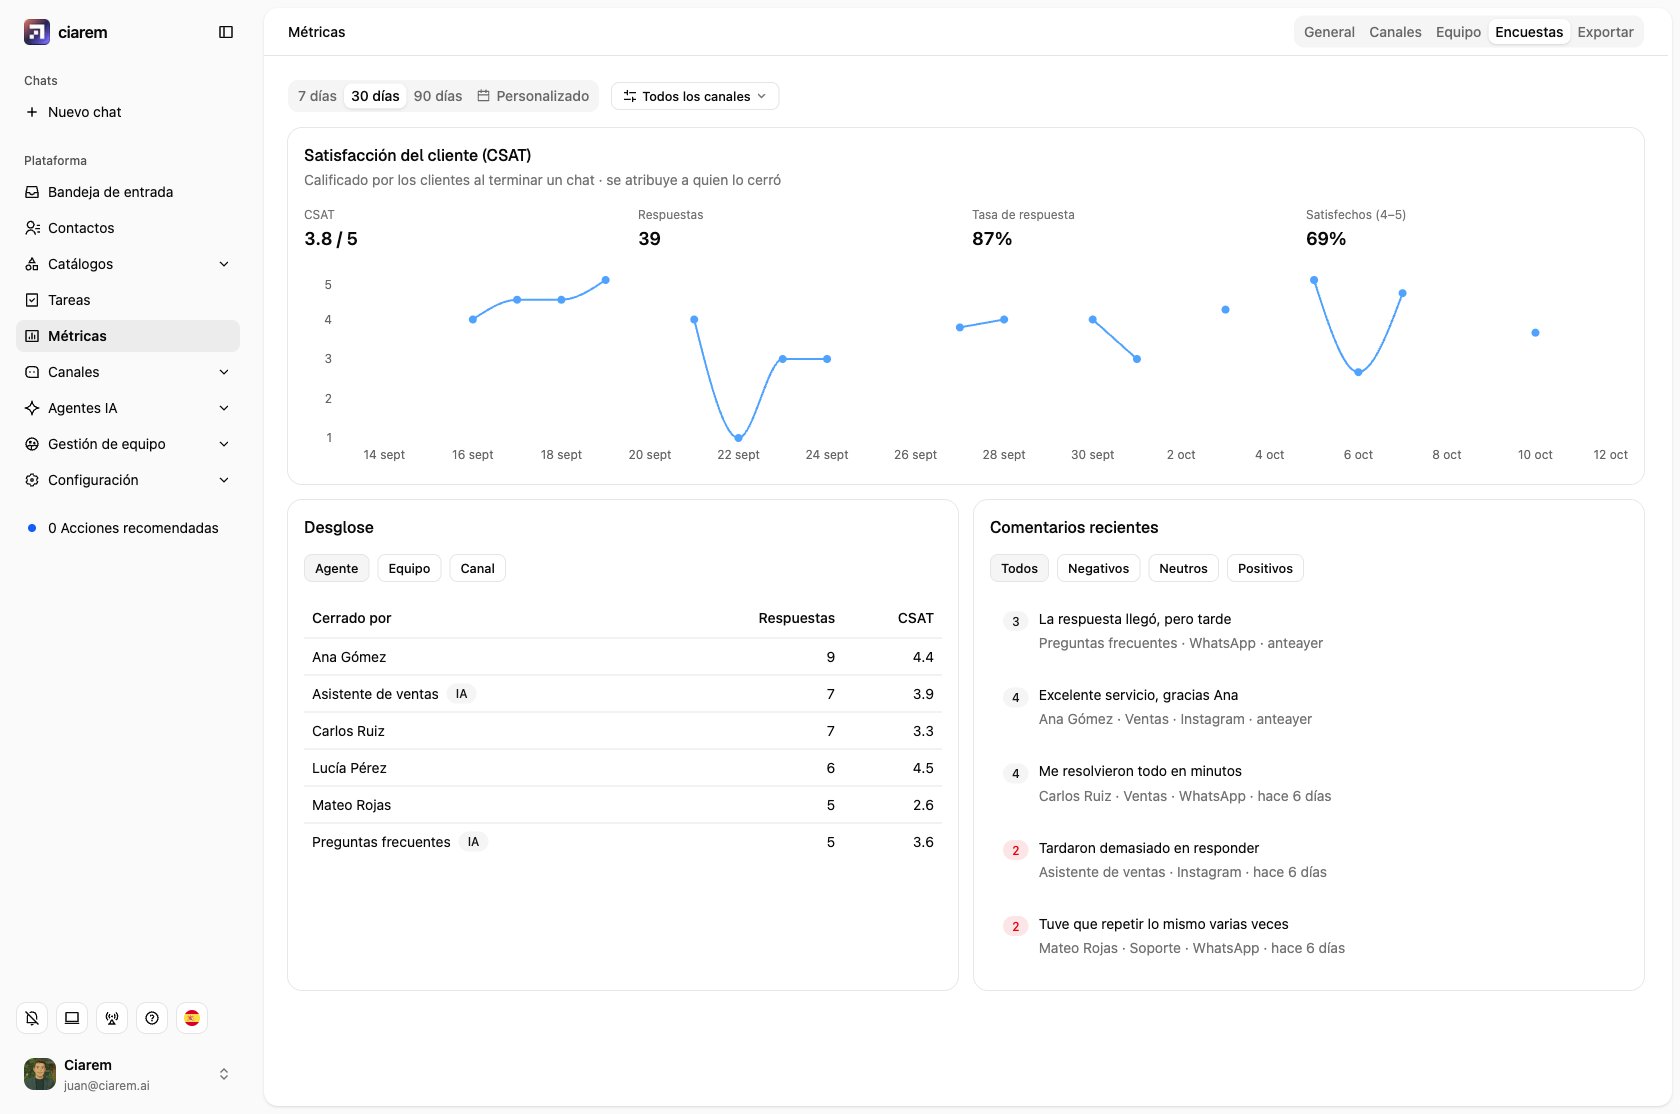The image size is (1680, 1114).
Task: Select the 90 días range
Action: click(x=438, y=96)
